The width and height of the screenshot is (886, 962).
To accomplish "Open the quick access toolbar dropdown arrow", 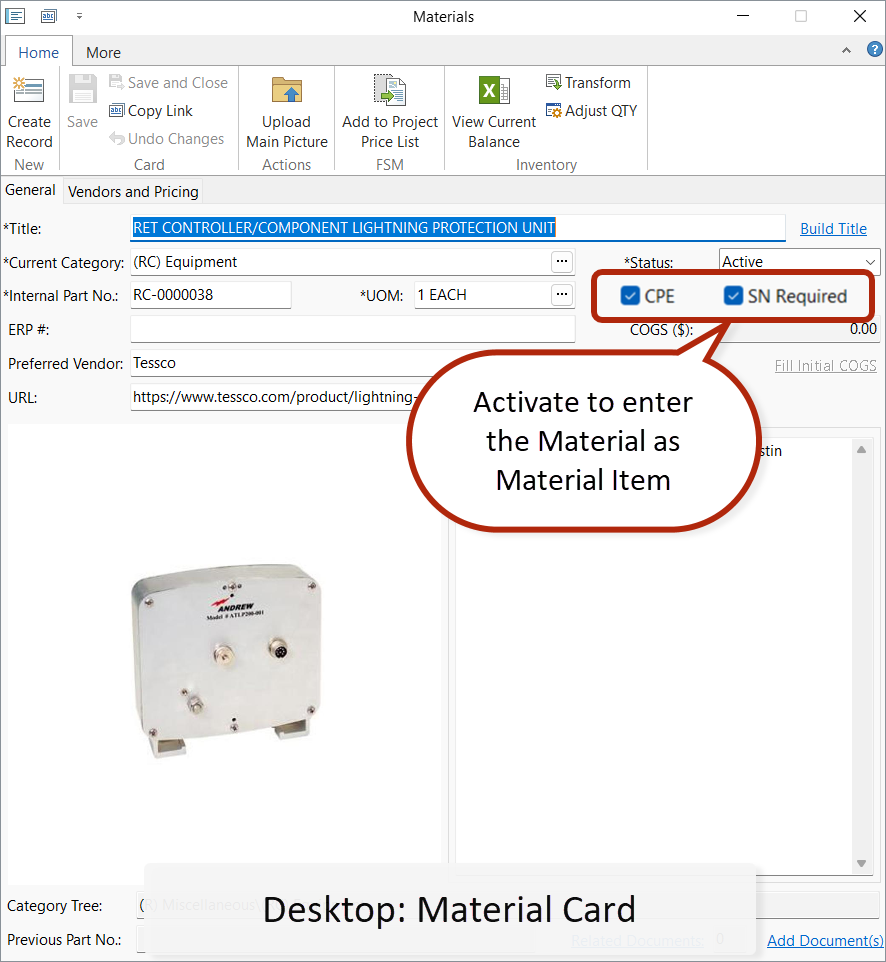I will (x=79, y=17).
